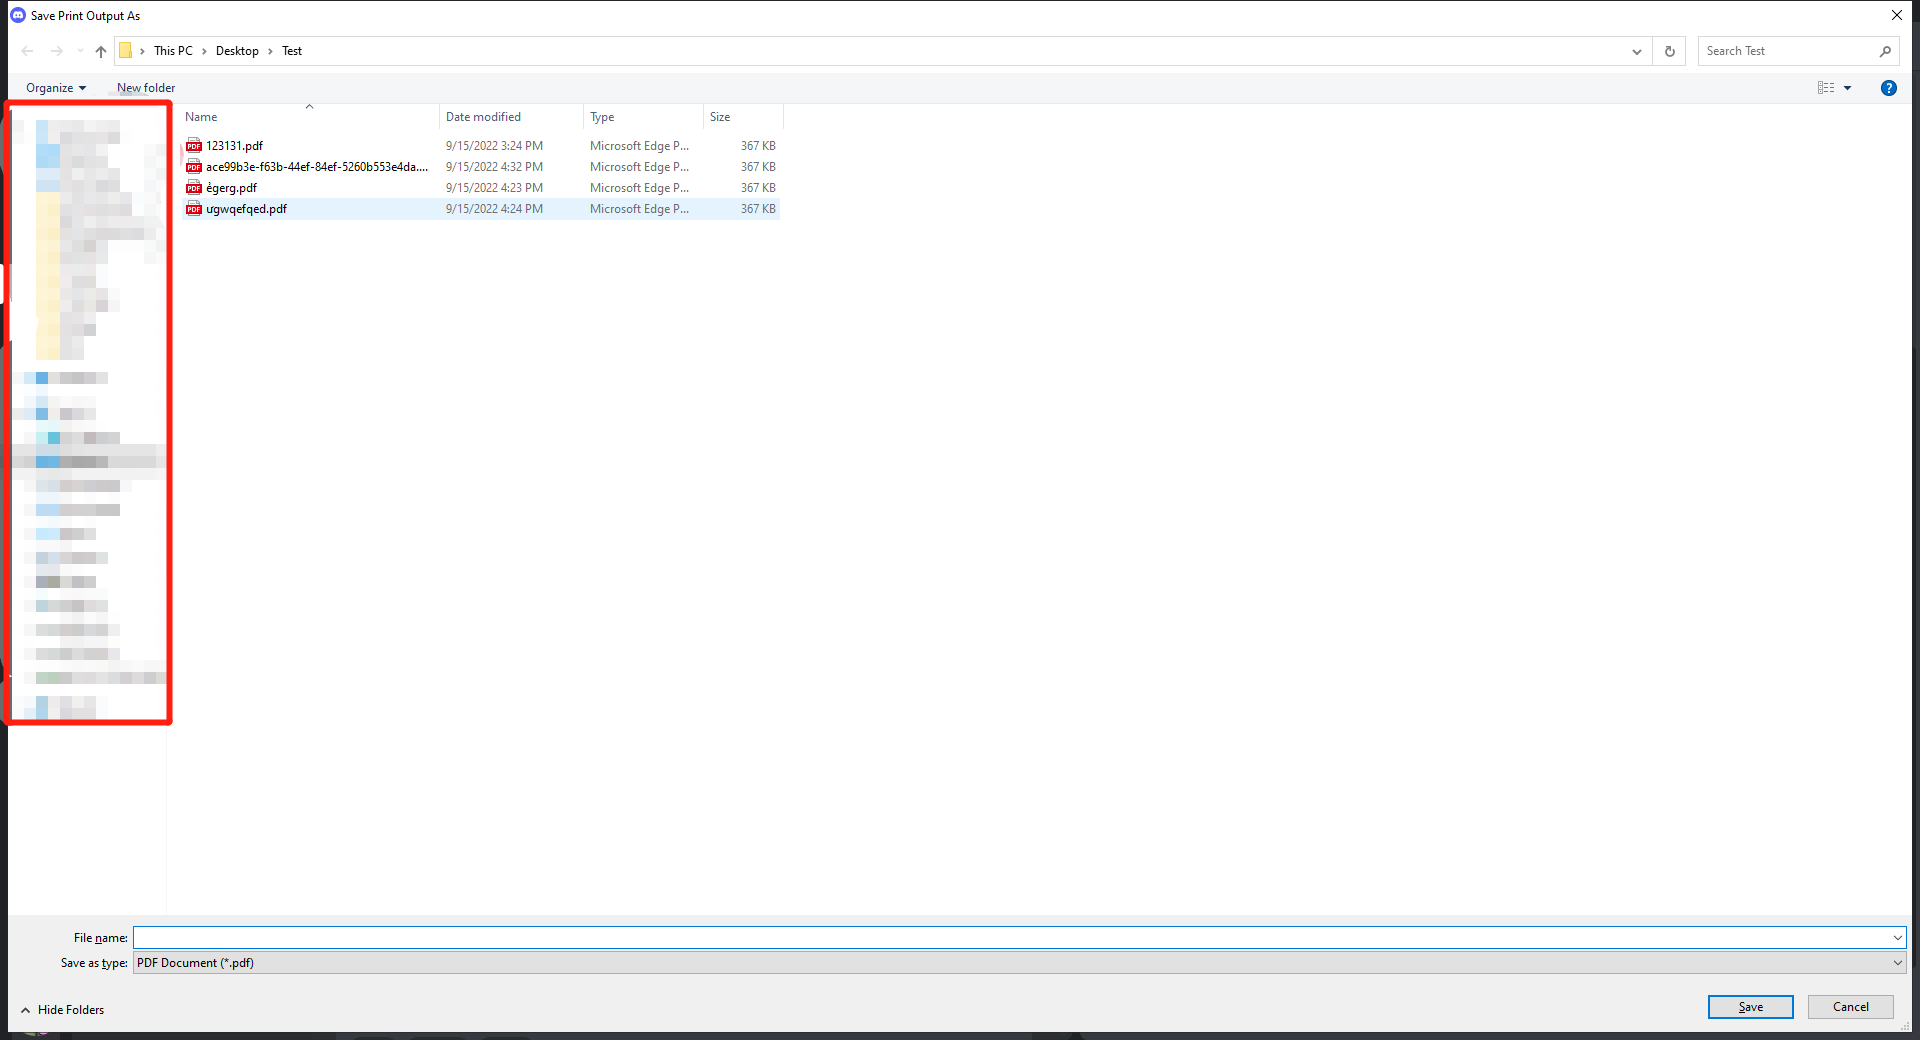Sort files by Name column
The image size is (1920, 1040).
point(309,117)
